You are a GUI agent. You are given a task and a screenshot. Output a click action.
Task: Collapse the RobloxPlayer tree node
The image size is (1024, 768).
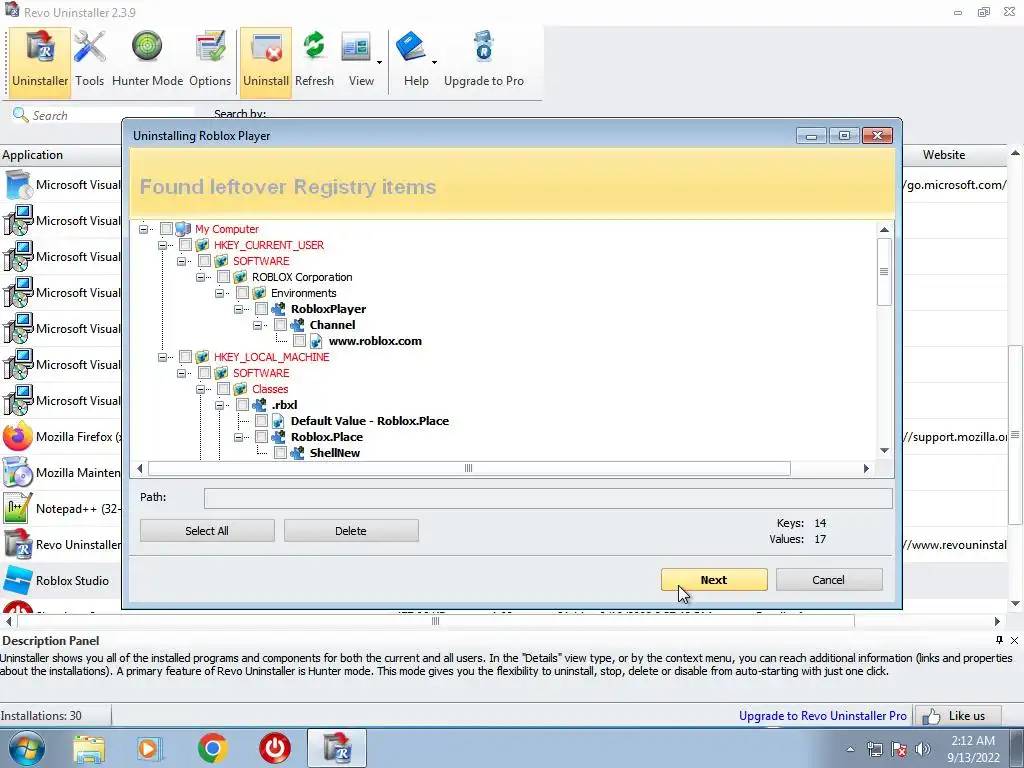tap(238, 309)
